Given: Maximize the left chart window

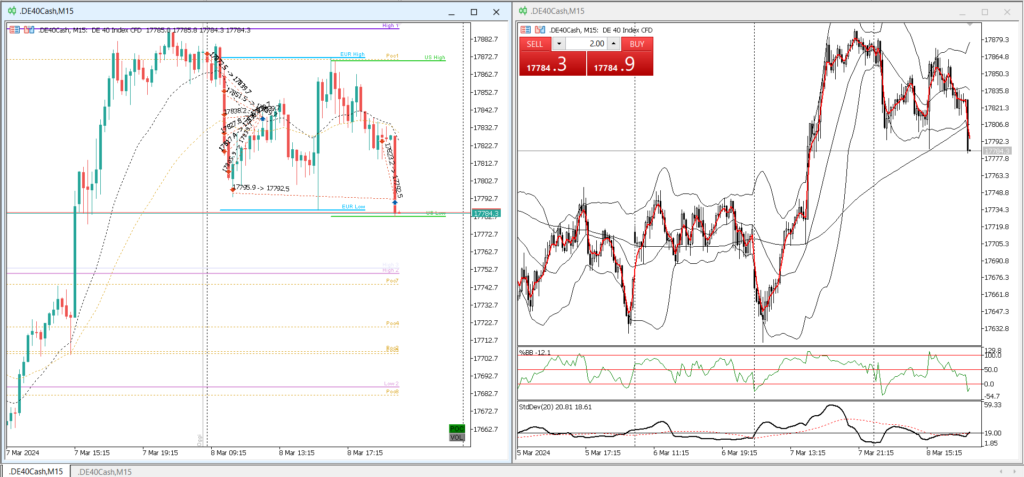Looking at the screenshot, I should click(x=474, y=12).
